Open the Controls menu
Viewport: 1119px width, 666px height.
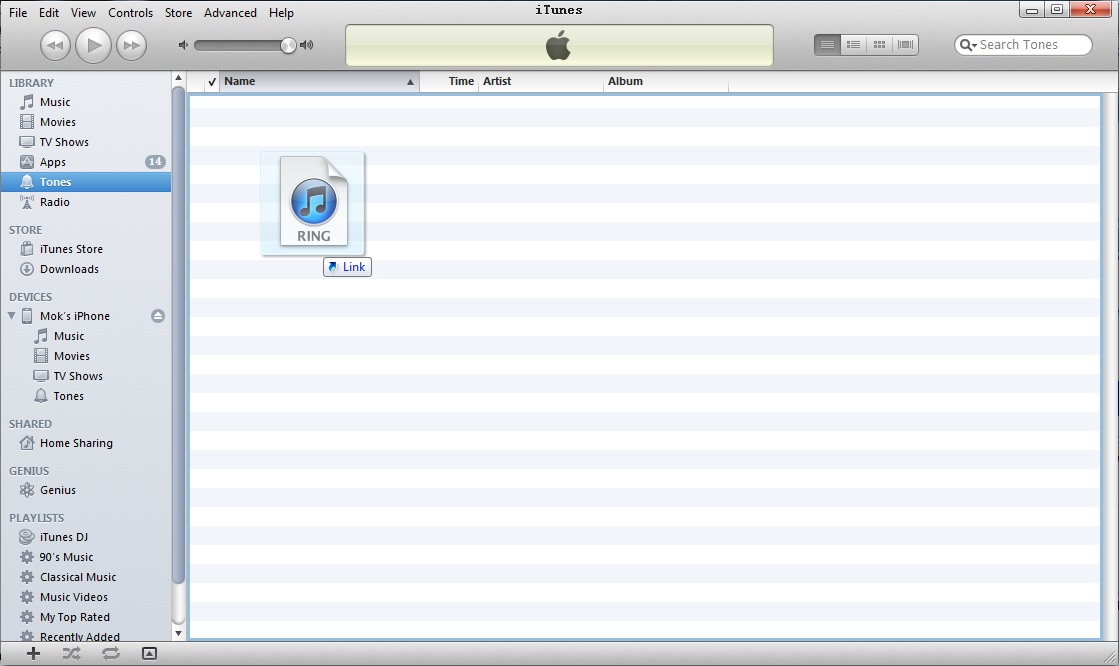[x=131, y=13]
